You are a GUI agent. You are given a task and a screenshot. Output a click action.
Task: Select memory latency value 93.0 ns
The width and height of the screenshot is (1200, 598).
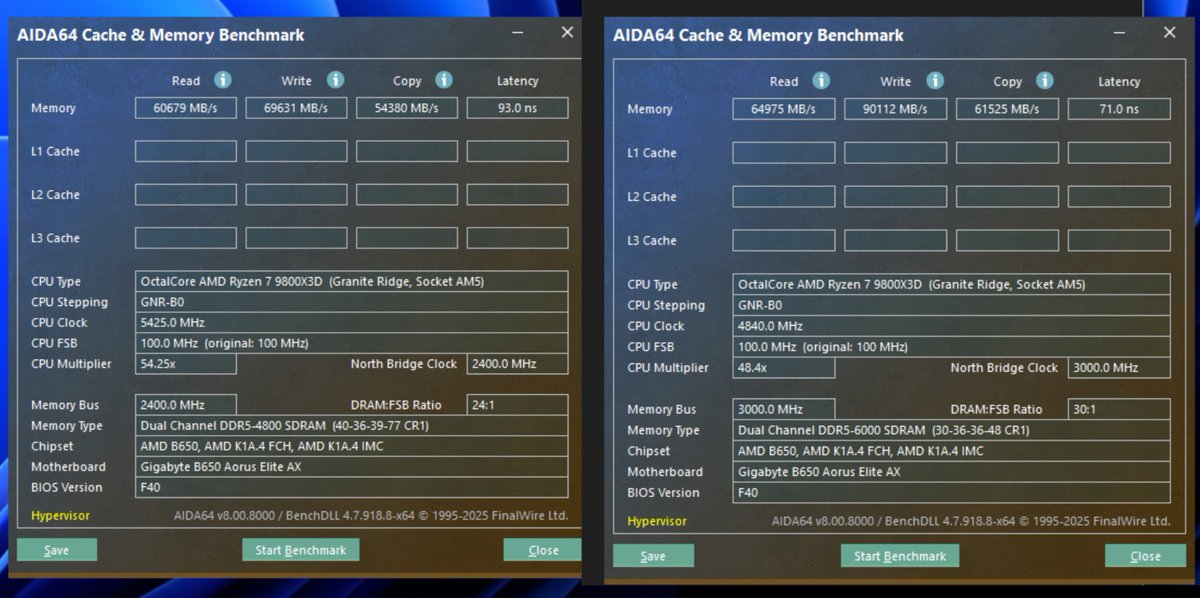[517, 108]
